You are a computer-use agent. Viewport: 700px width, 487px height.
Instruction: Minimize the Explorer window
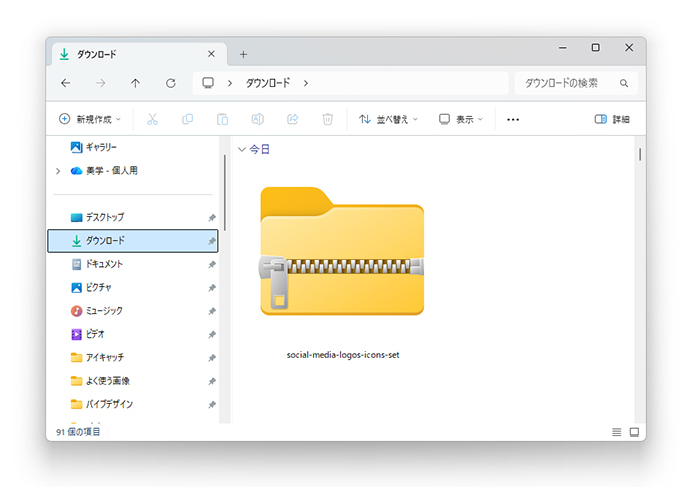563,47
